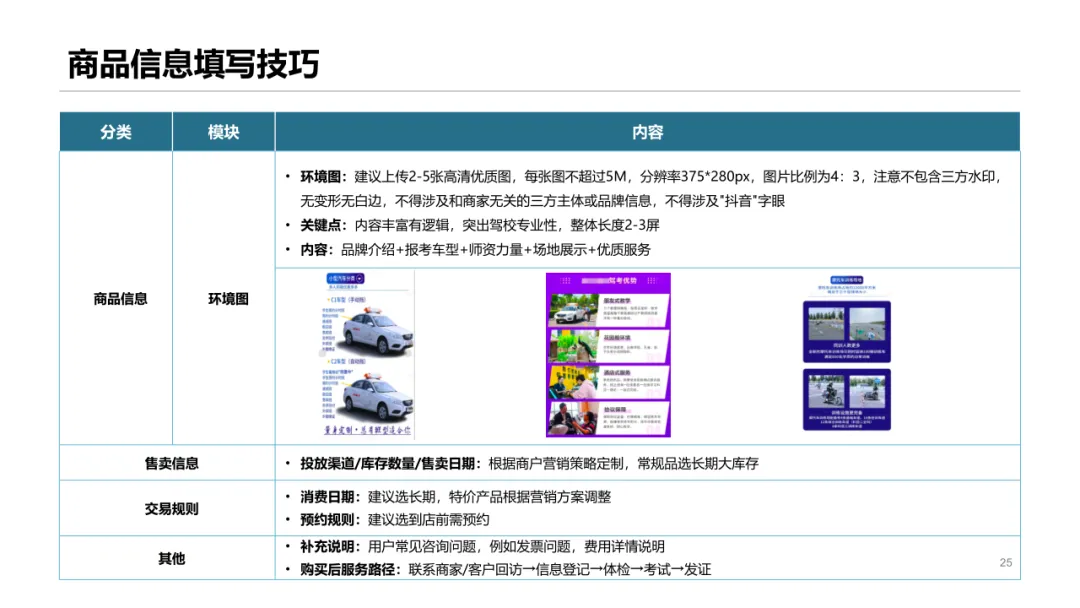Open the white training car sample image
1080x608 pixels.
368,355
